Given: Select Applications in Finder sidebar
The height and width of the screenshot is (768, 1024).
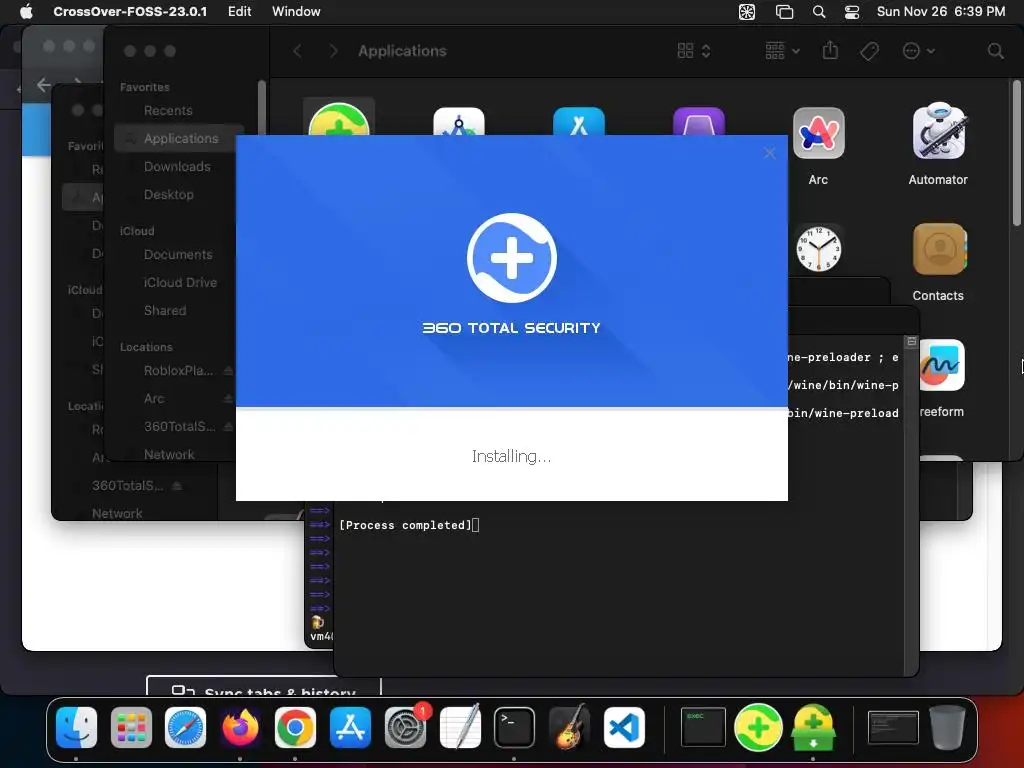Looking at the screenshot, I should point(179,138).
